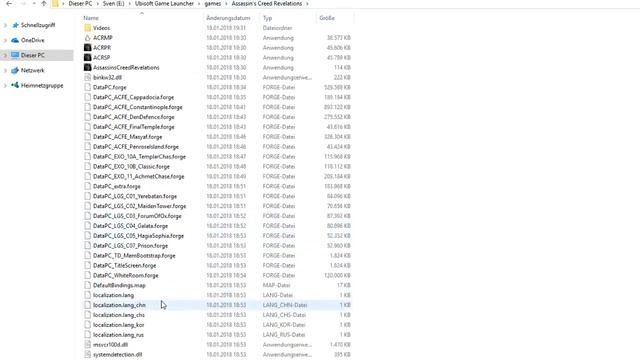Screen dimensions: 640x360
Task: Select DataPC_LGS_C05_HagiaSophia.forge file
Action: coord(138,236)
